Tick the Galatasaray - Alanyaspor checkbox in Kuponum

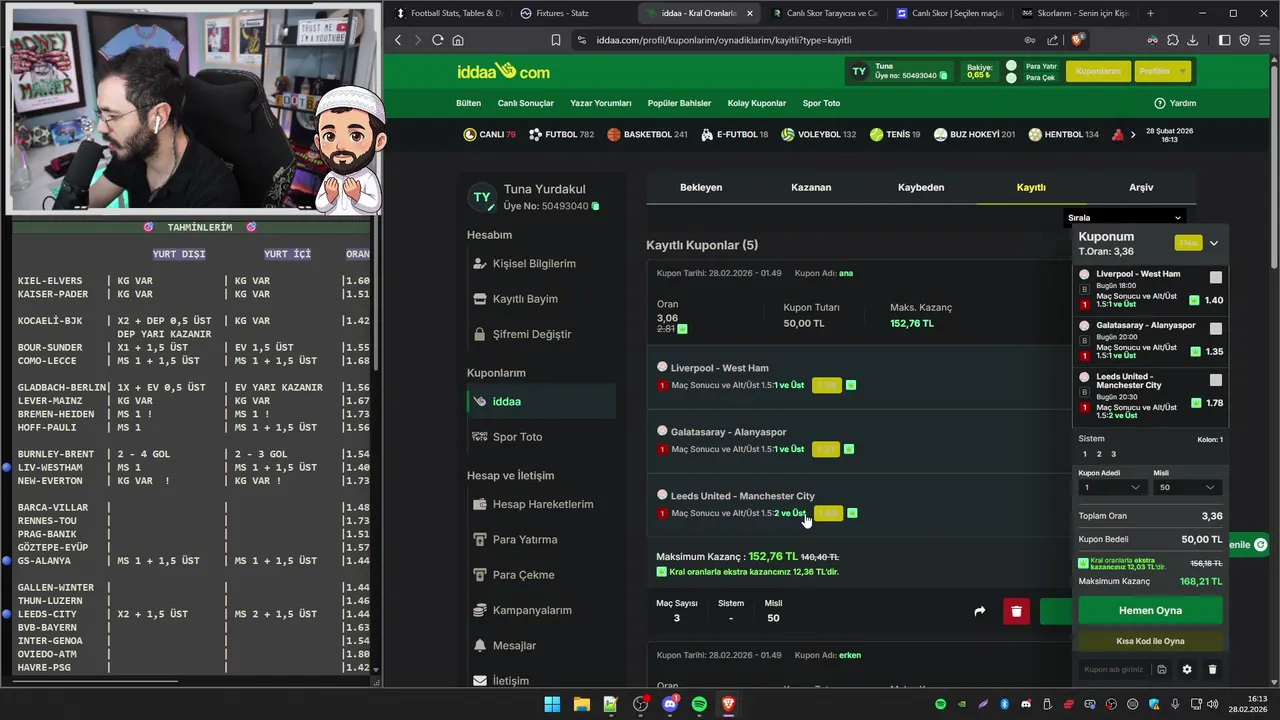pyautogui.click(x=1216, y=328)
